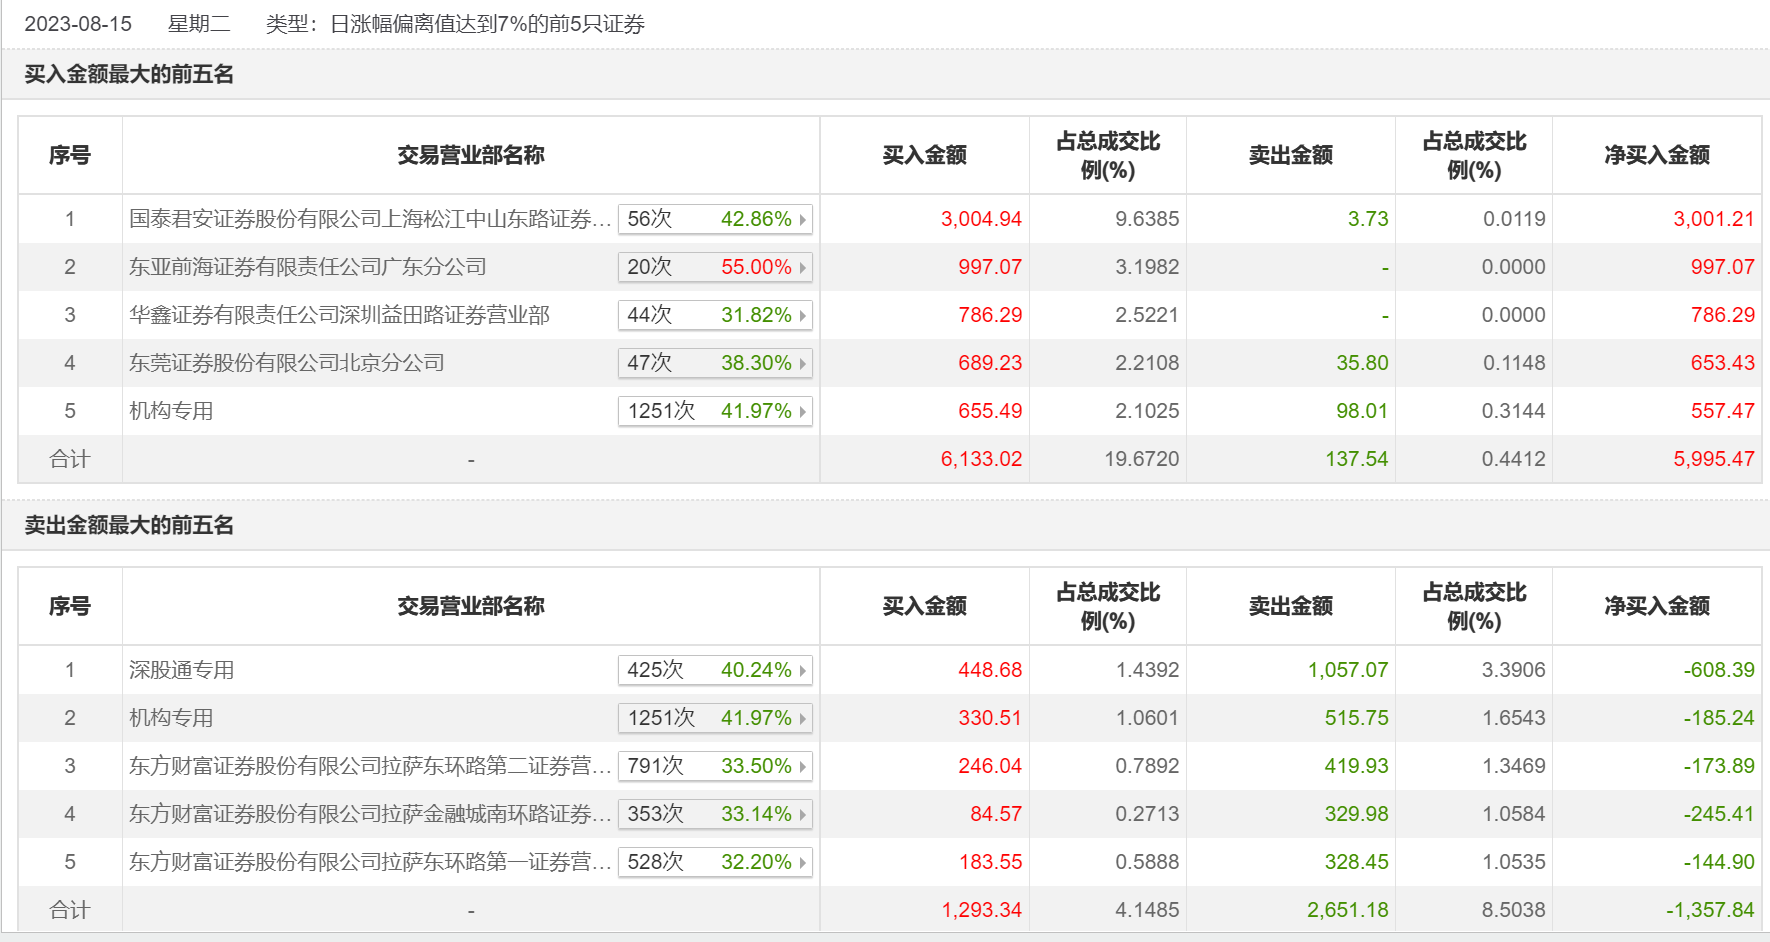Image resolution: width=1770 pixels, height=942 pixels.
Task: Click the arrow icon beside 56次 42.86%
Action: tap(802, 219)
